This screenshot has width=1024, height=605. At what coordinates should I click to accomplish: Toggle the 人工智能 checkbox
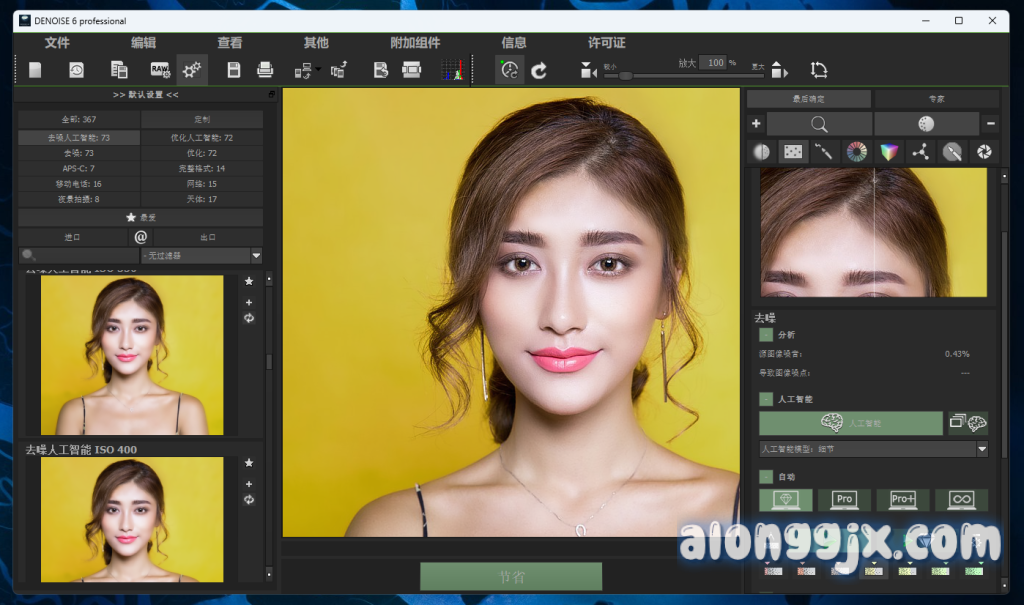766,399
